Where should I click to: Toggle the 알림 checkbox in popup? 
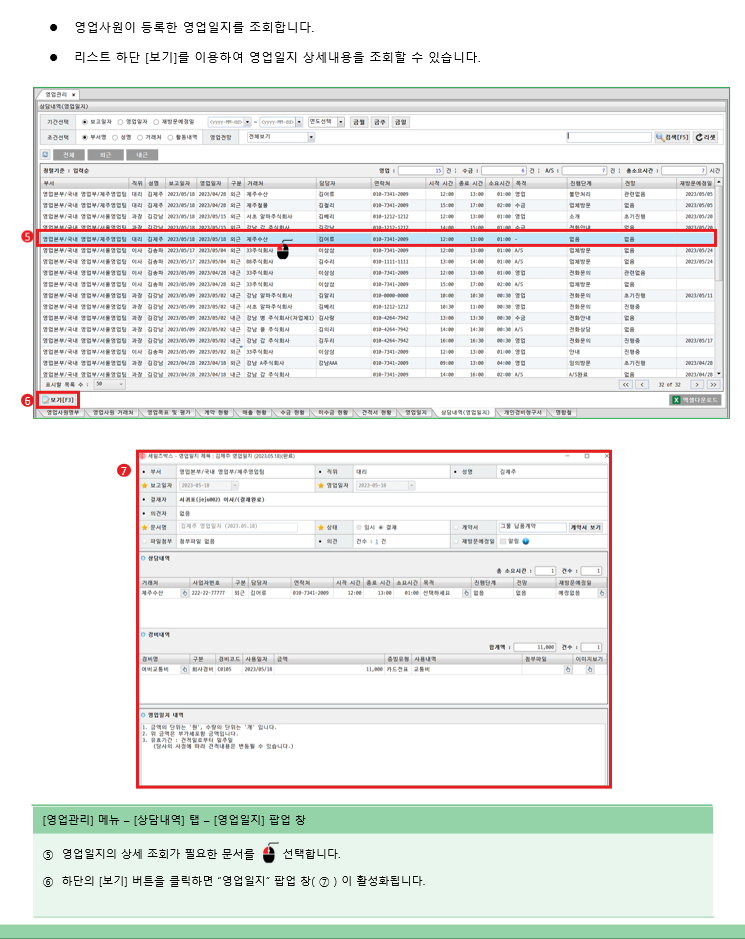click(503, 541)
